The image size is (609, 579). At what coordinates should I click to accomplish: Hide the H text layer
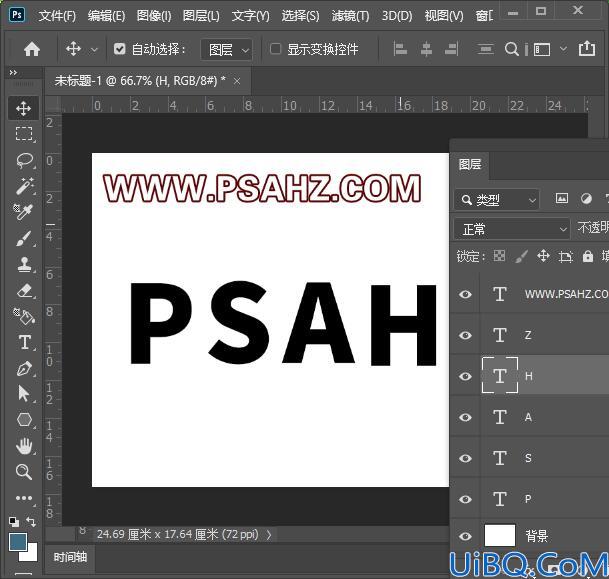[x=465, y=376]
